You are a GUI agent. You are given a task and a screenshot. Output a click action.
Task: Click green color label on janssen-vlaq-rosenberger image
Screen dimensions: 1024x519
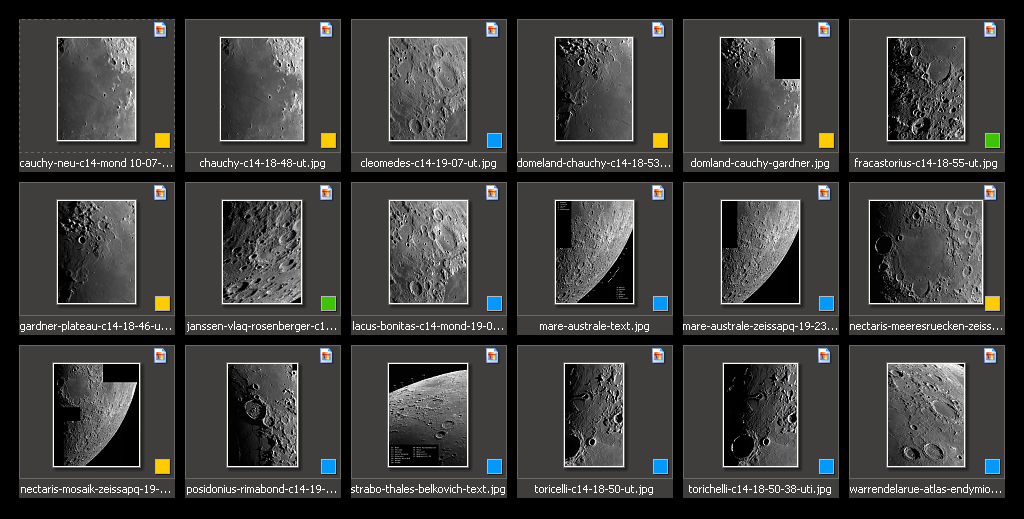[328, 303]
